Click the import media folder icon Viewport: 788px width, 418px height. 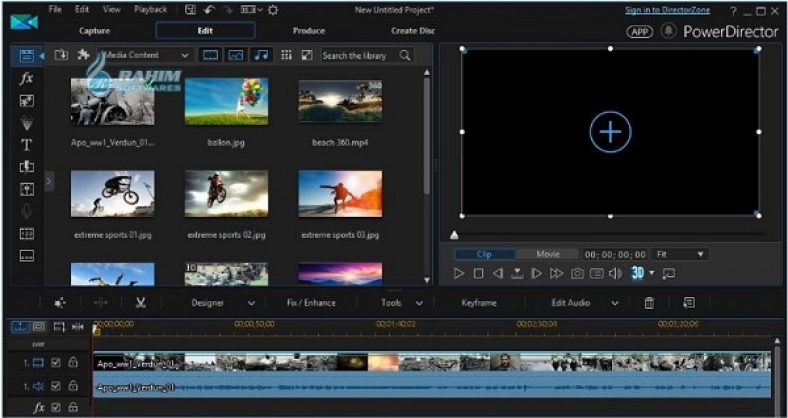[62, 55]
